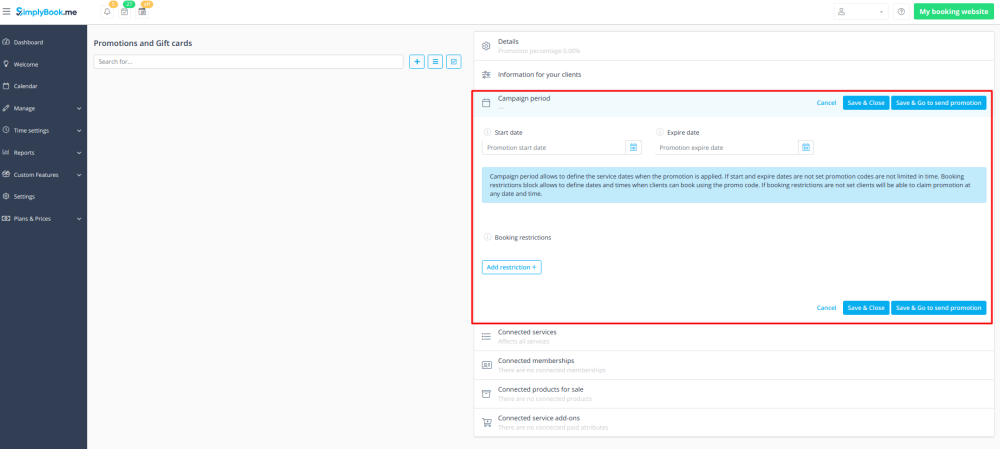1000x449 pixels.
Task: Click the Promotion start date field
Action: click(x=552, y=147)
